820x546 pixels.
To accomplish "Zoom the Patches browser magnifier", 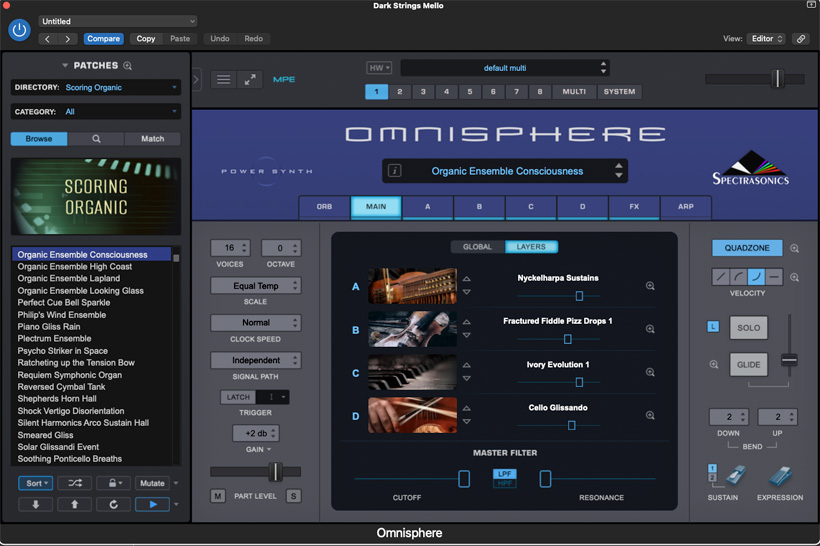I will click(x=128, y=66).
